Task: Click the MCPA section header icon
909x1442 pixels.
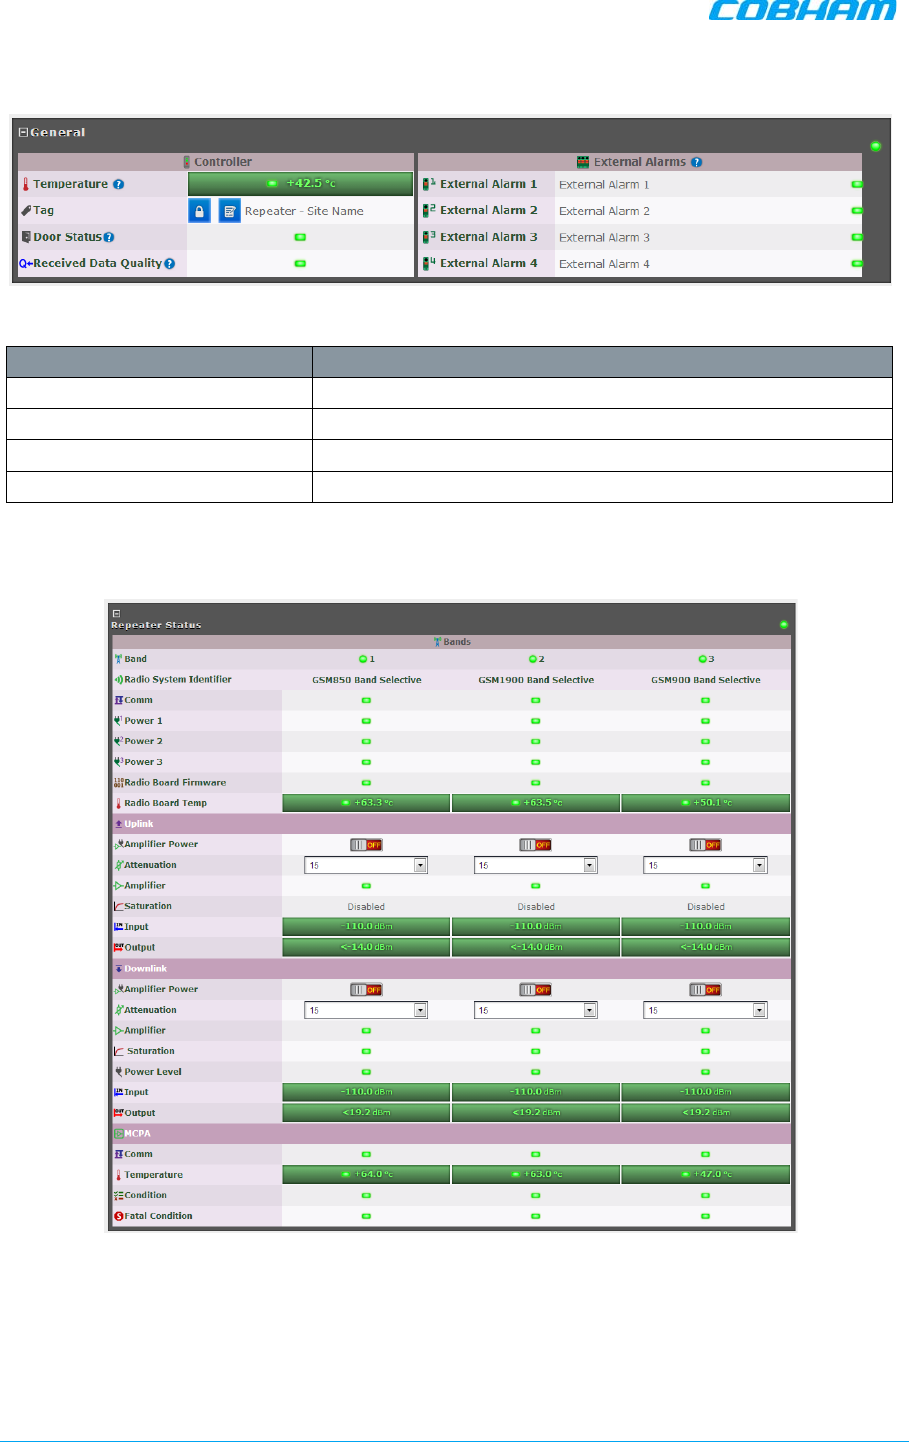Action: click(118, 1134)
